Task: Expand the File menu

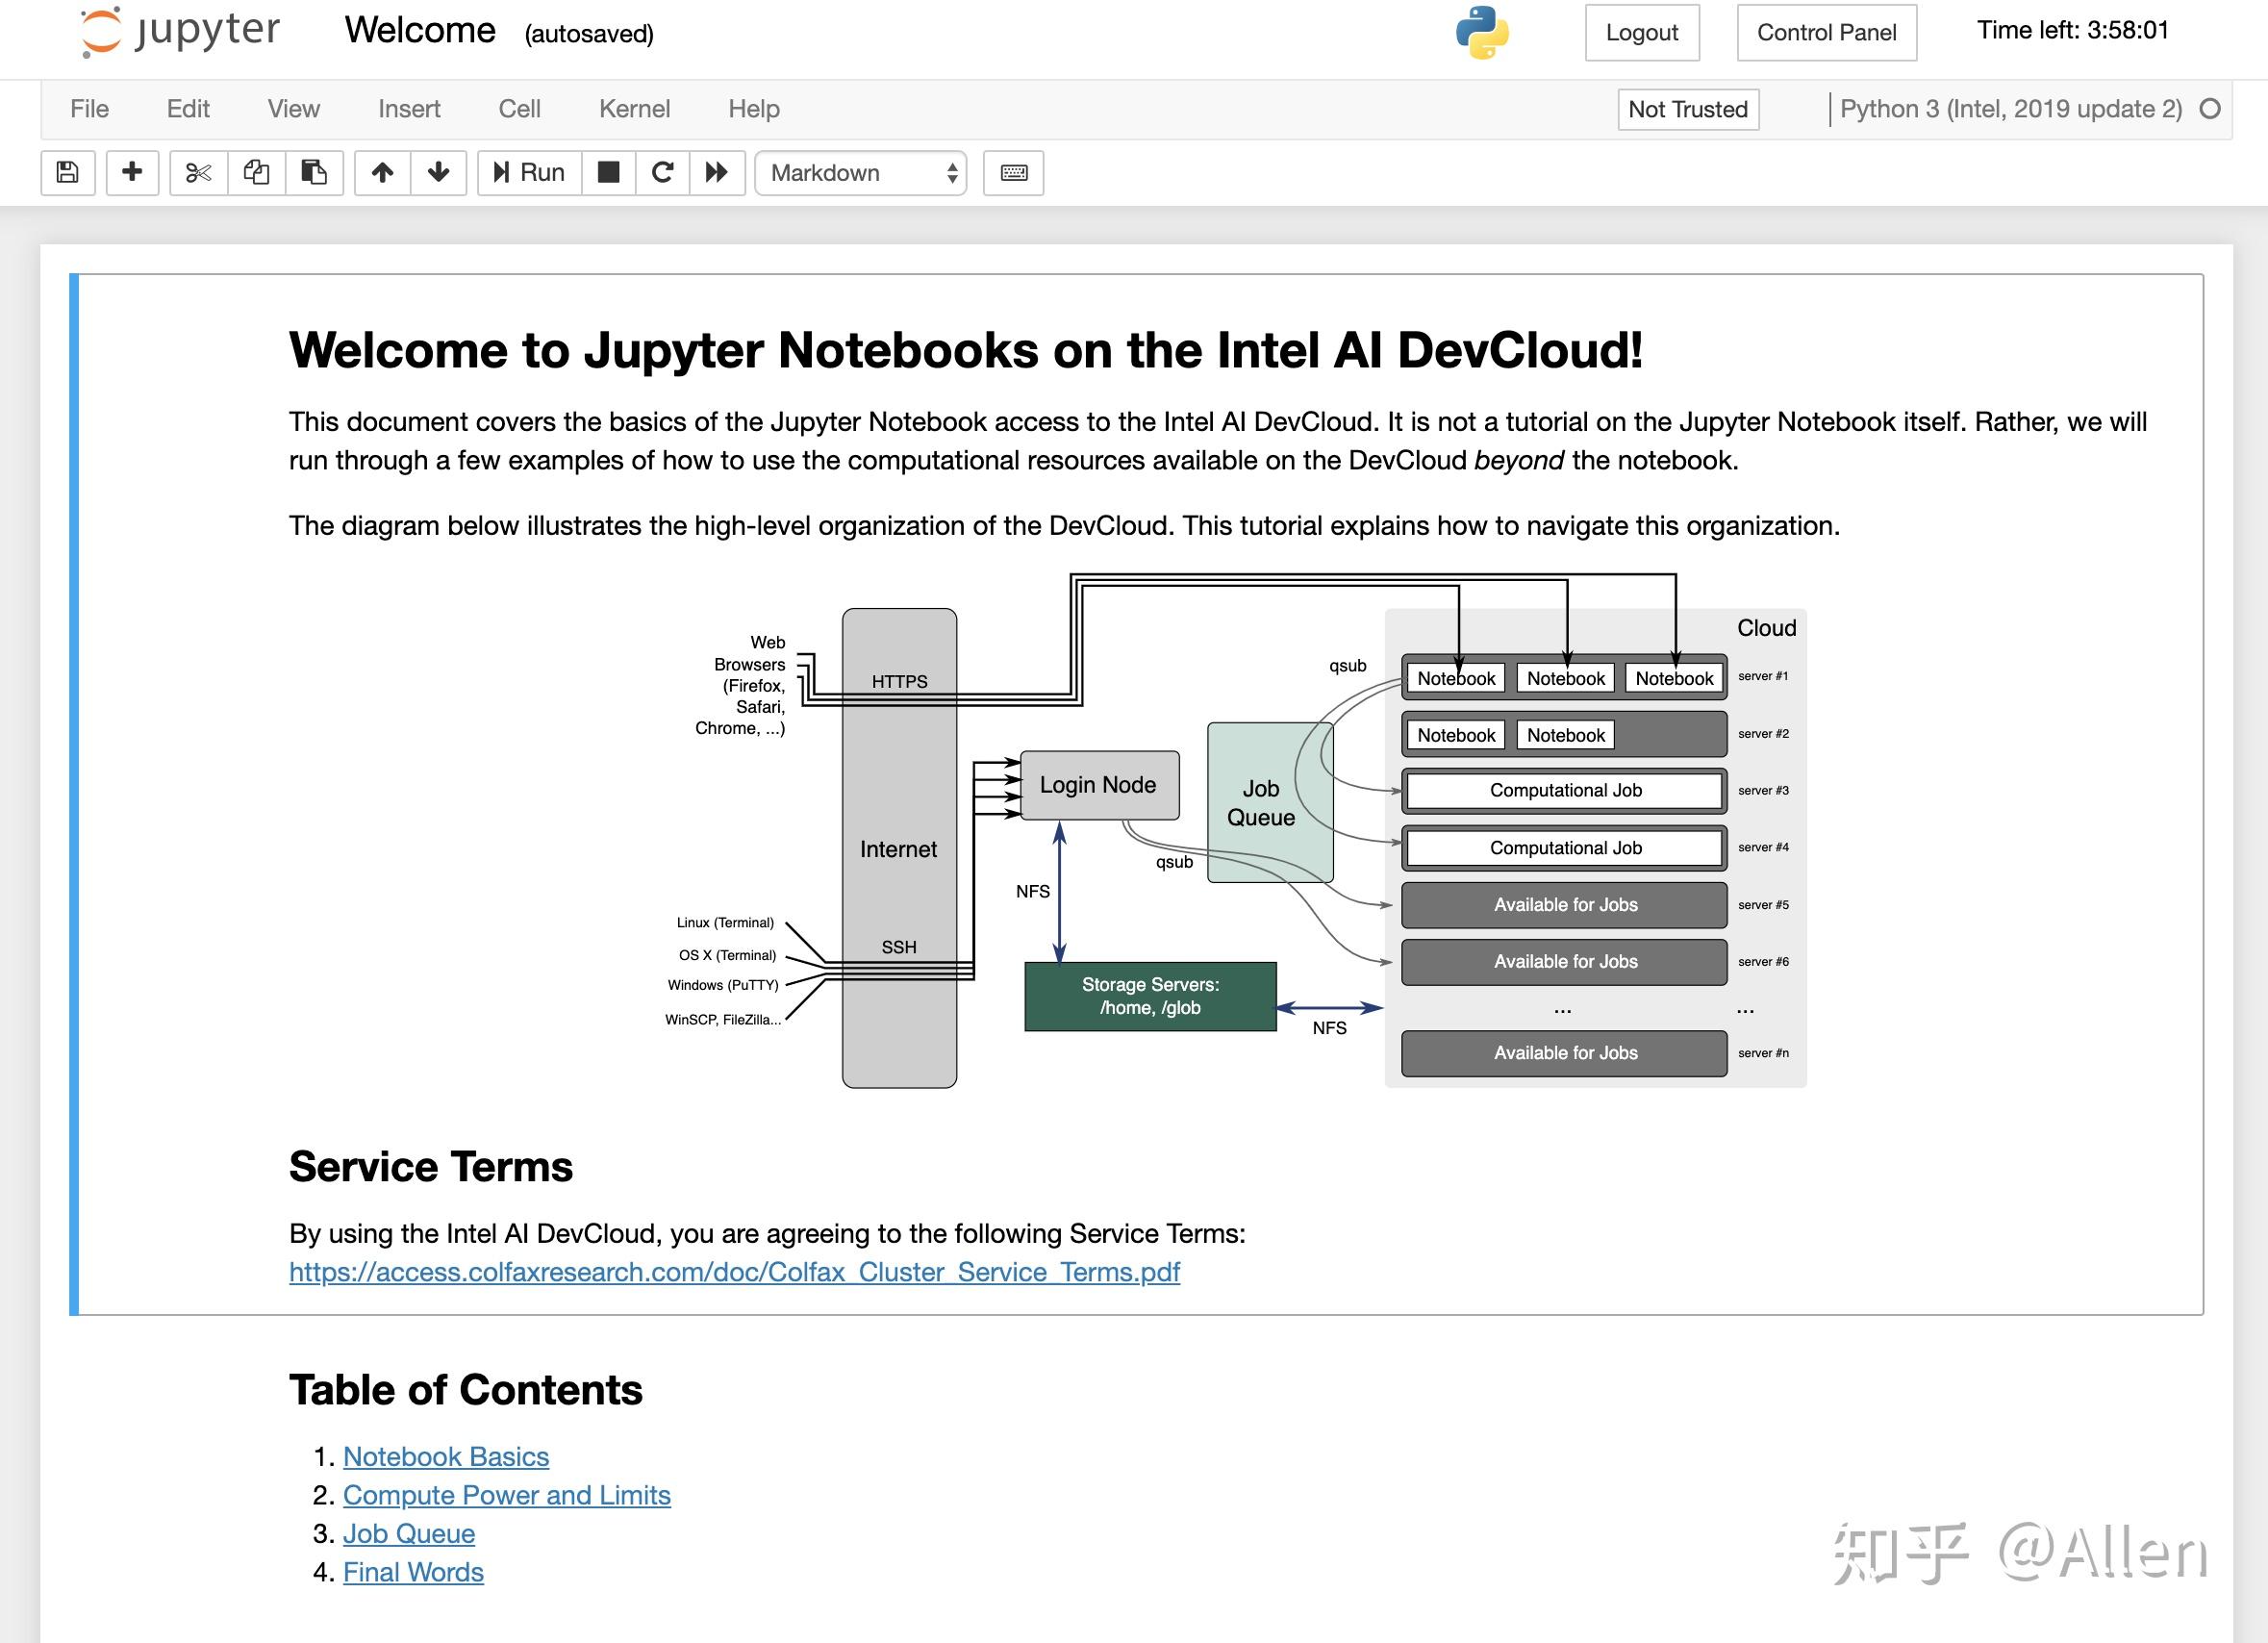Action: (x=89, y=109)
